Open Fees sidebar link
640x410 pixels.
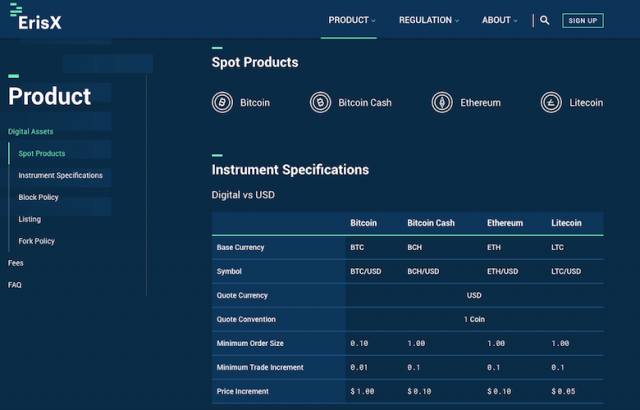click(x=16, y=263)
